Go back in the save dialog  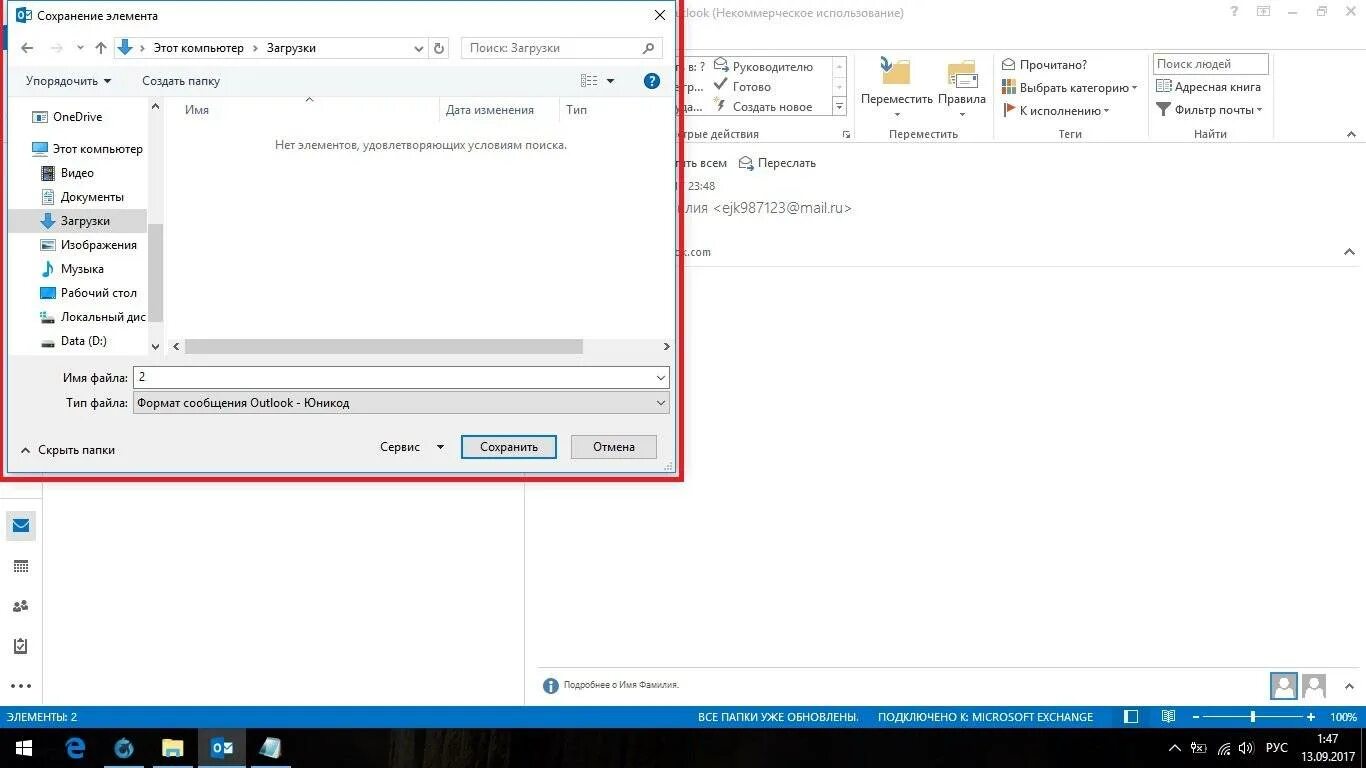[x=27, y=48]
